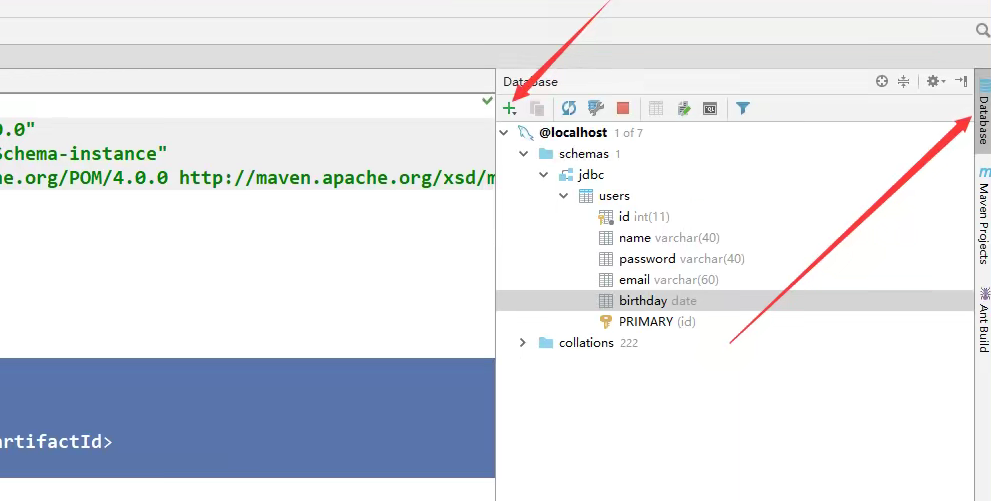Select the email varchar(60) column
Screen dimensions: 991x501
click(x=668, y=279)
